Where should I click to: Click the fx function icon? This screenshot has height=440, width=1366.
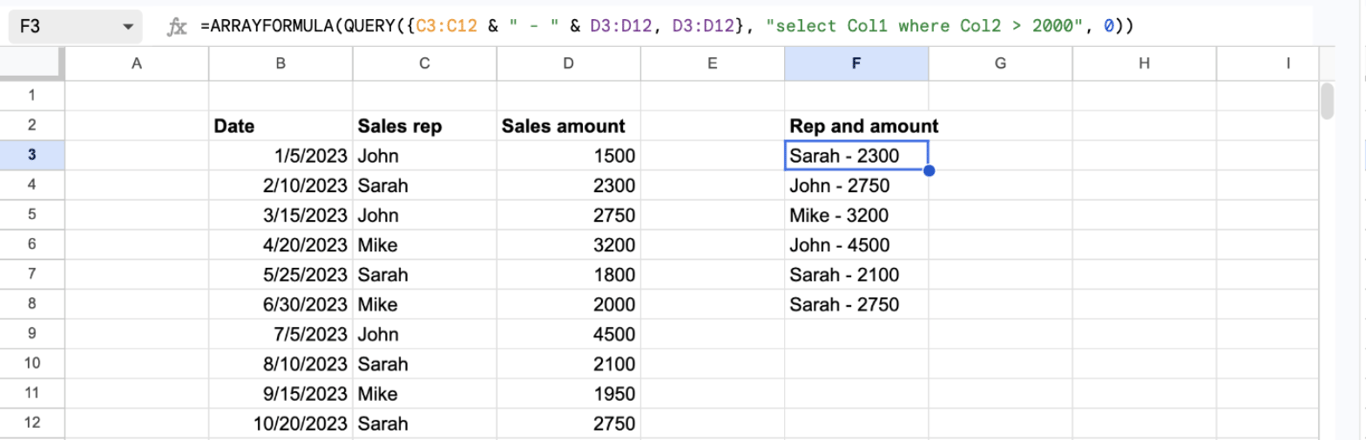click(x=177, y=27)
